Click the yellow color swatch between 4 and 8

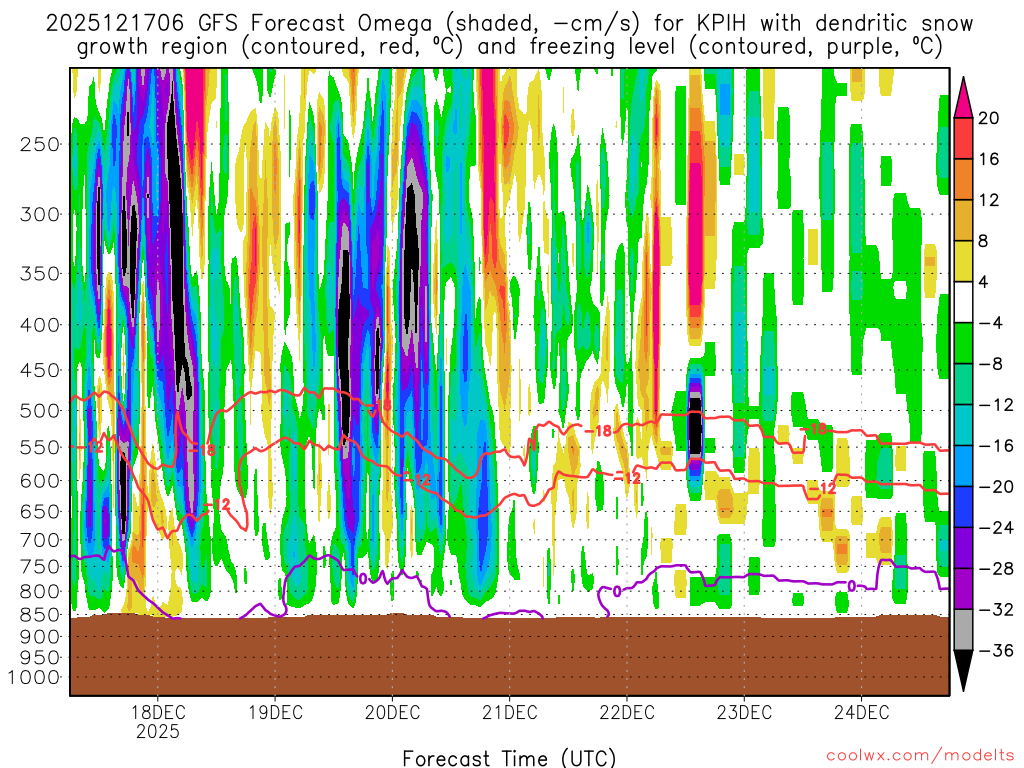coord(963,261)
